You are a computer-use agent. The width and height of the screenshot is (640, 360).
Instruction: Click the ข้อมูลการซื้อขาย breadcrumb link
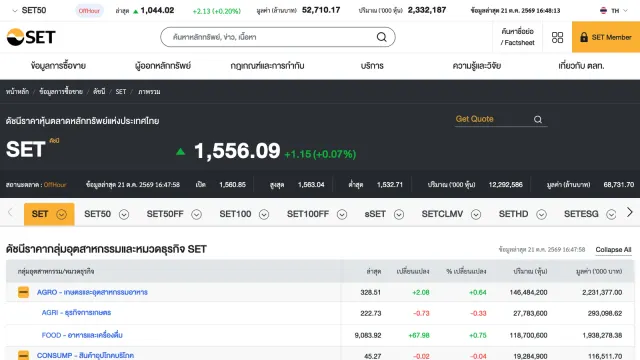click(x=61, y=92)
